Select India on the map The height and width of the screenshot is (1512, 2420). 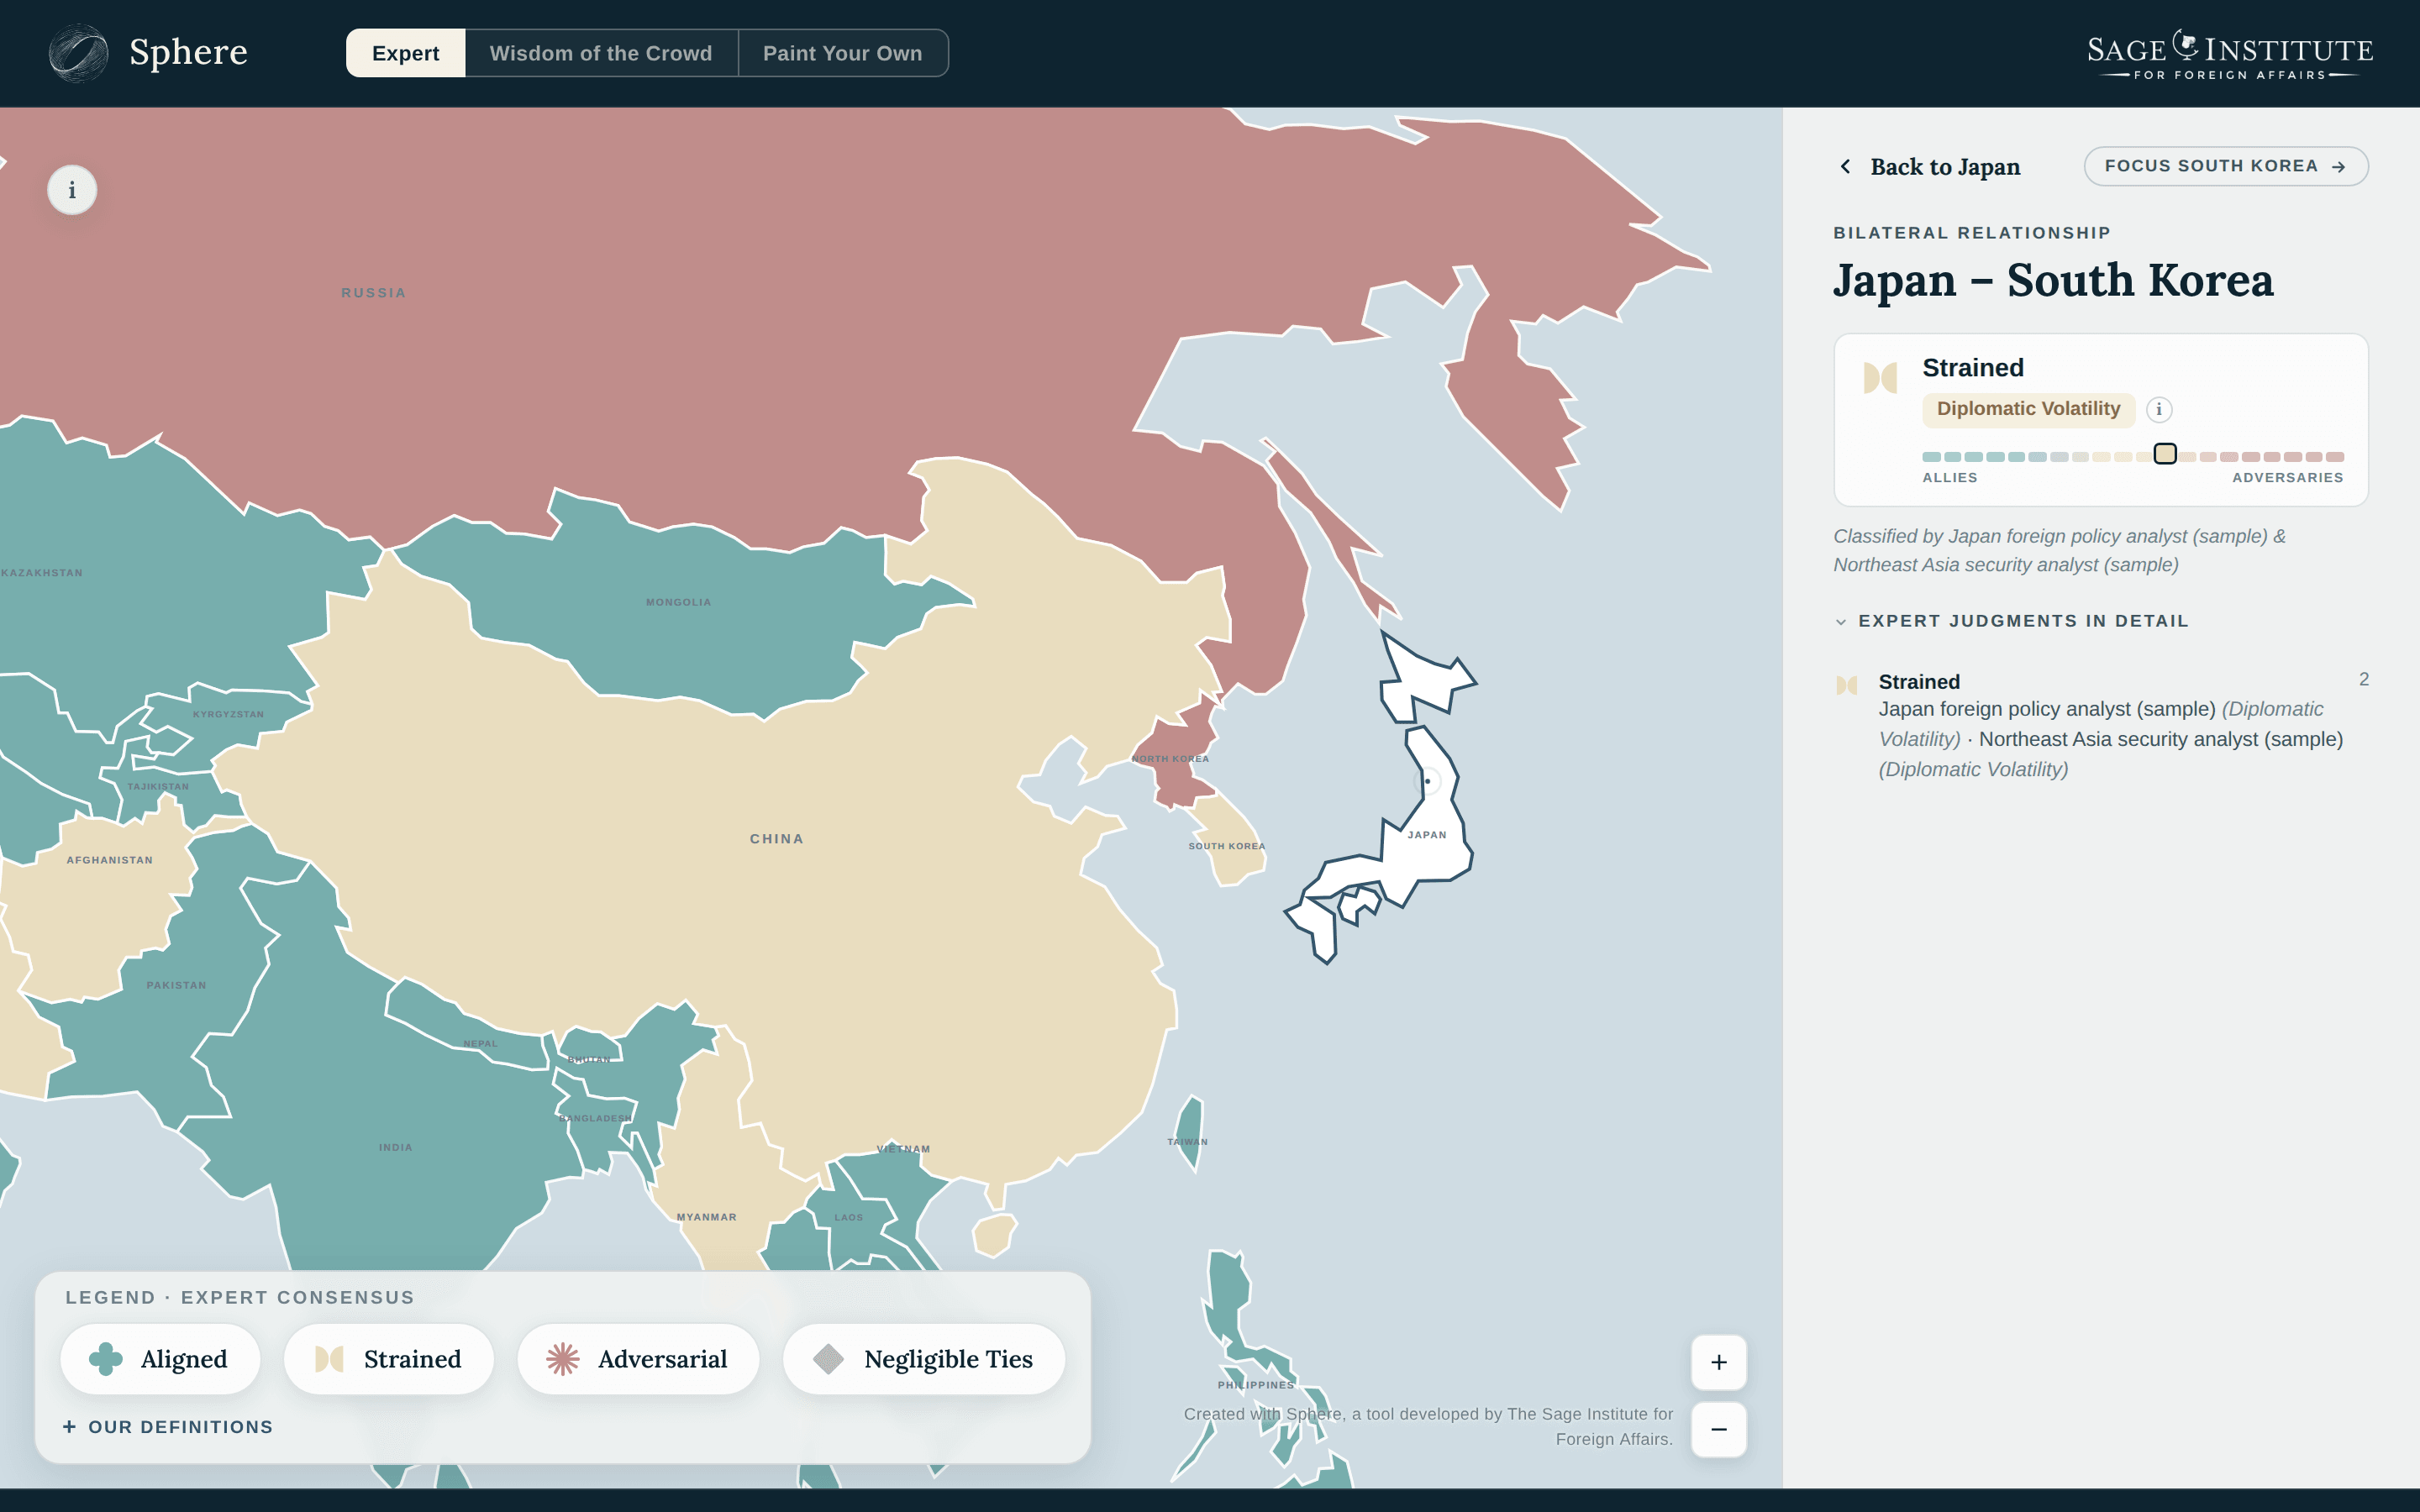point(396,1147)
